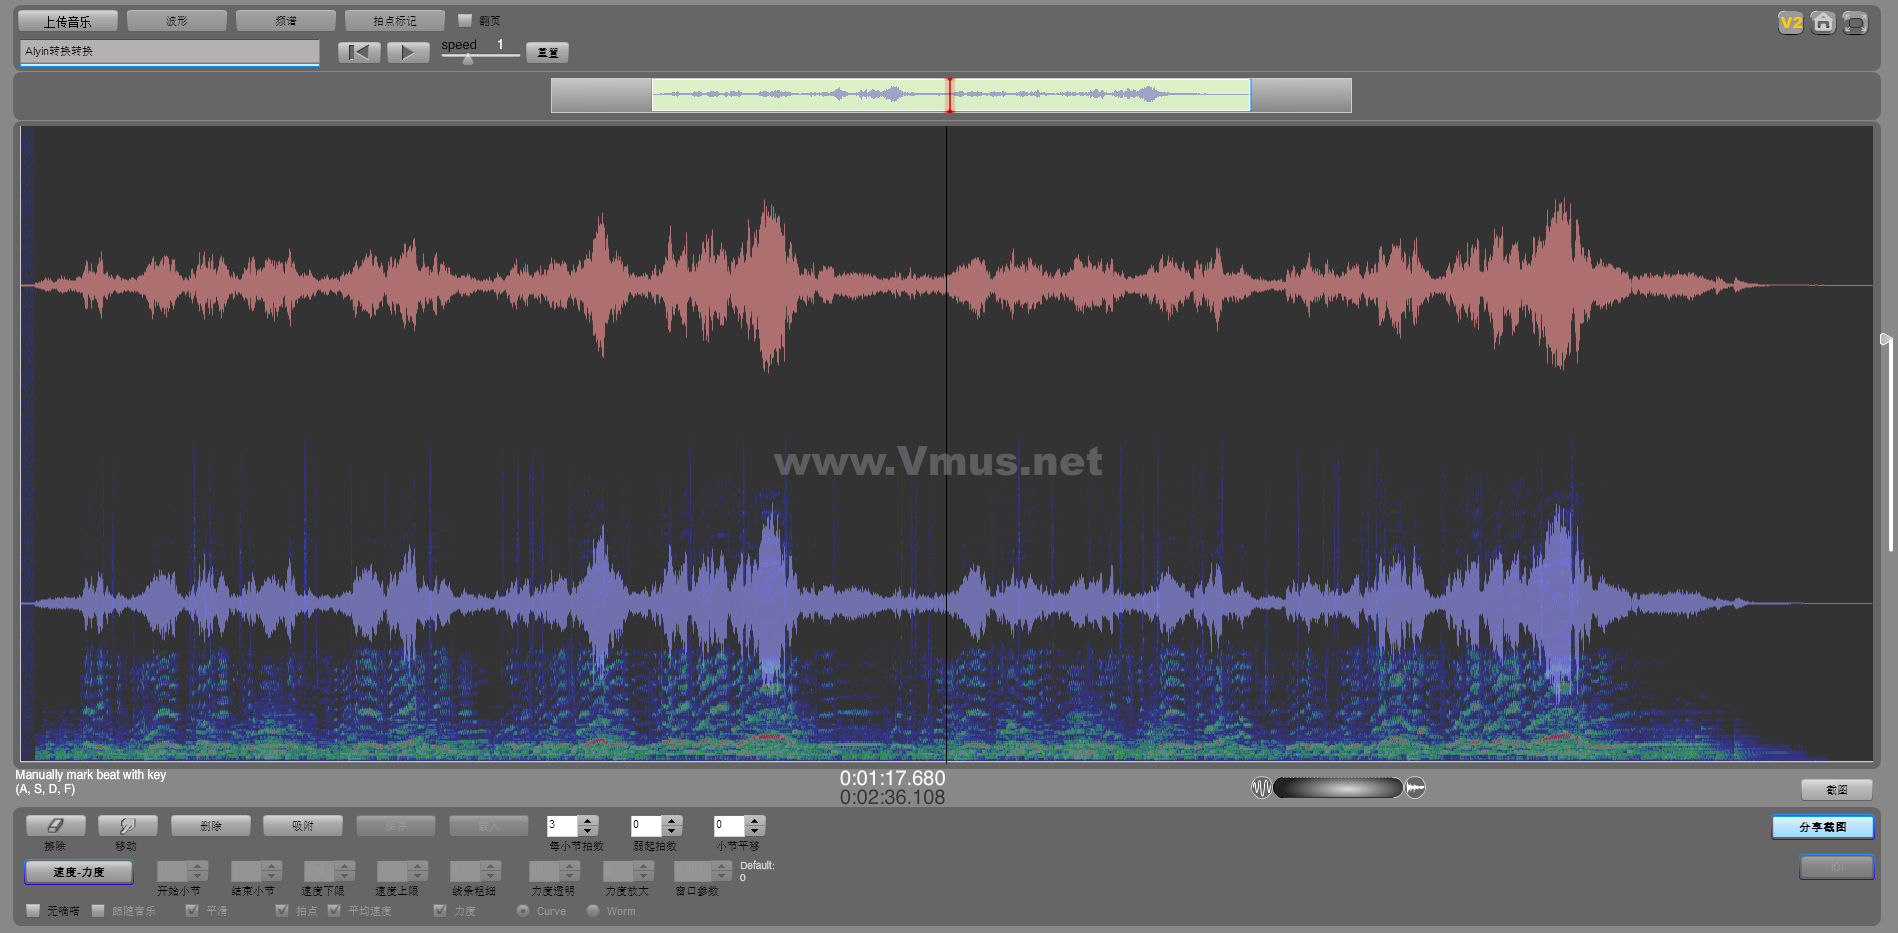Click the 重置 speed reset button
This screenshot has width=1898, height=933.
pos(548,52)
